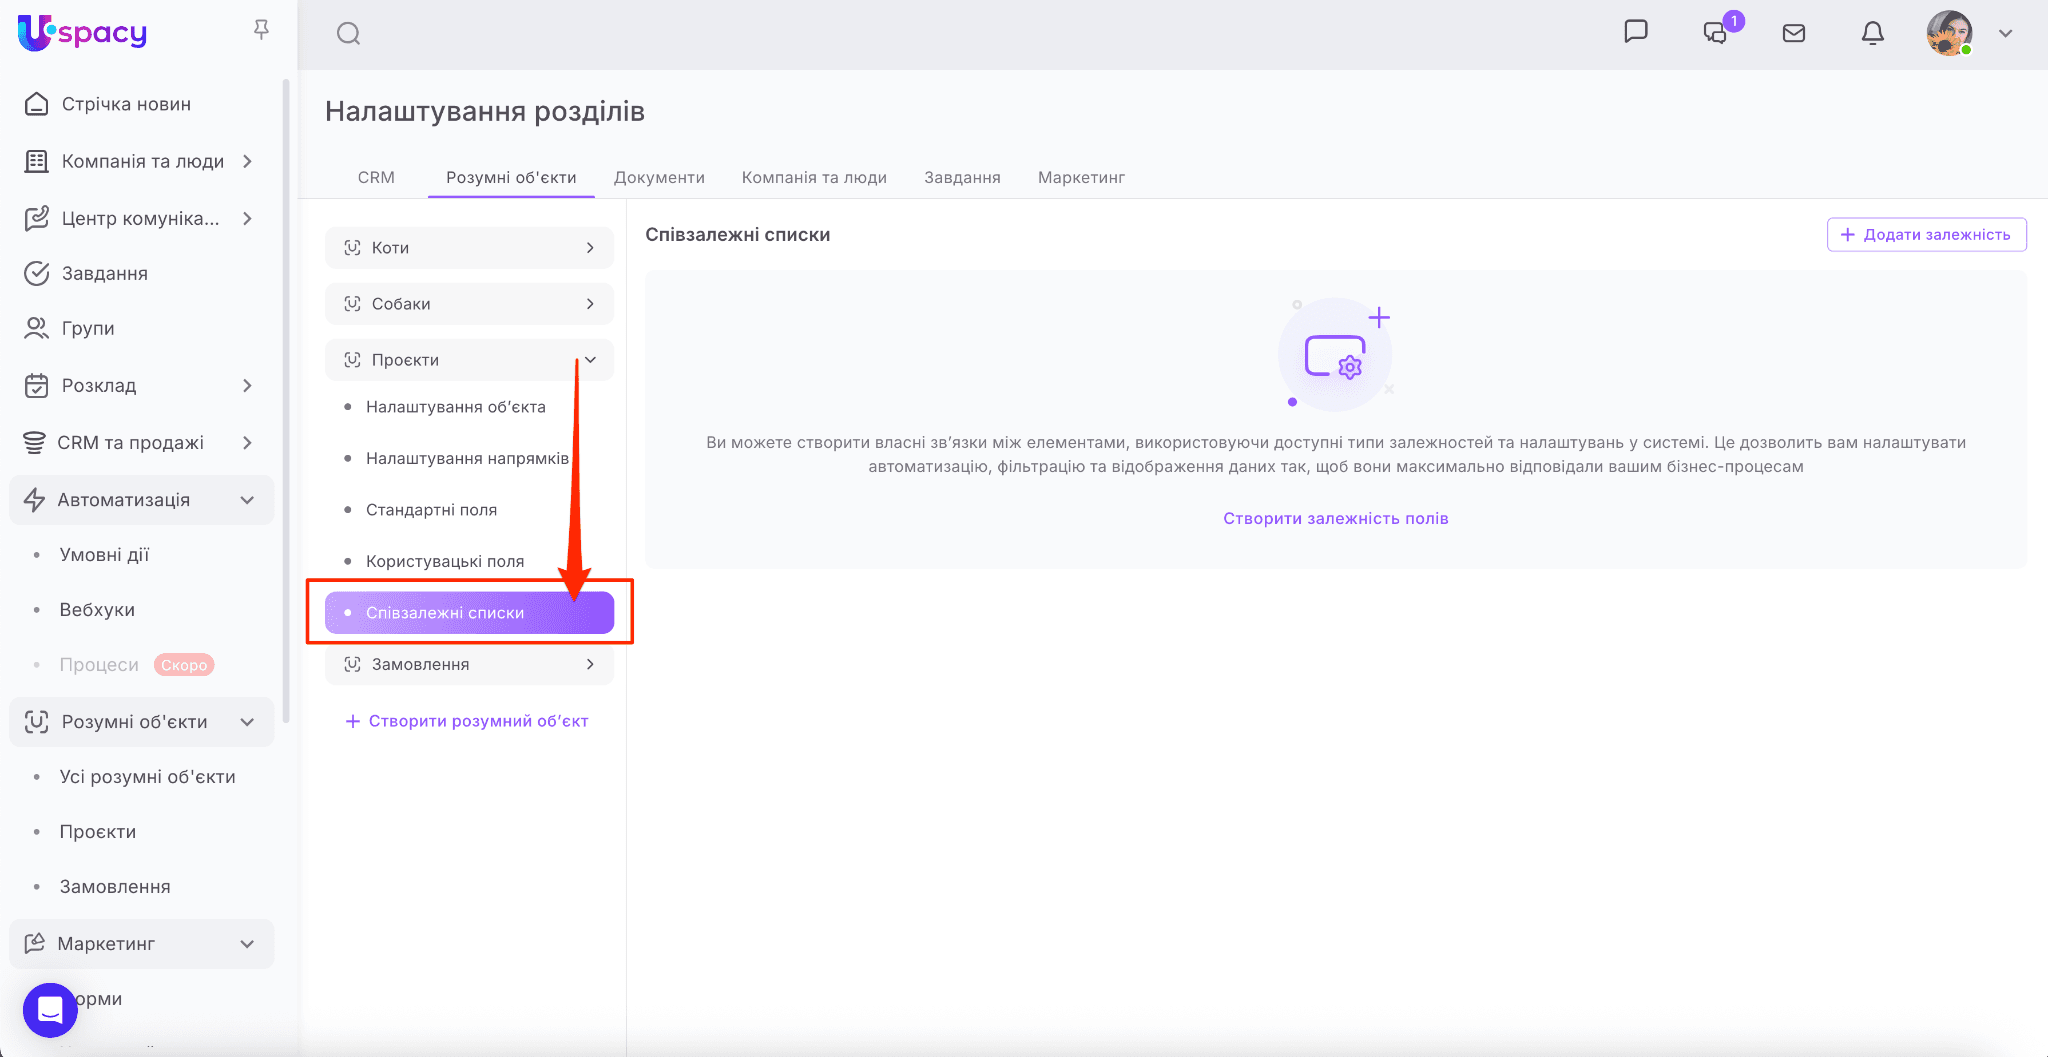Click the search magnifier icon
Viewport: 2048px width, 1057px height.
click(x=348, y=34)
